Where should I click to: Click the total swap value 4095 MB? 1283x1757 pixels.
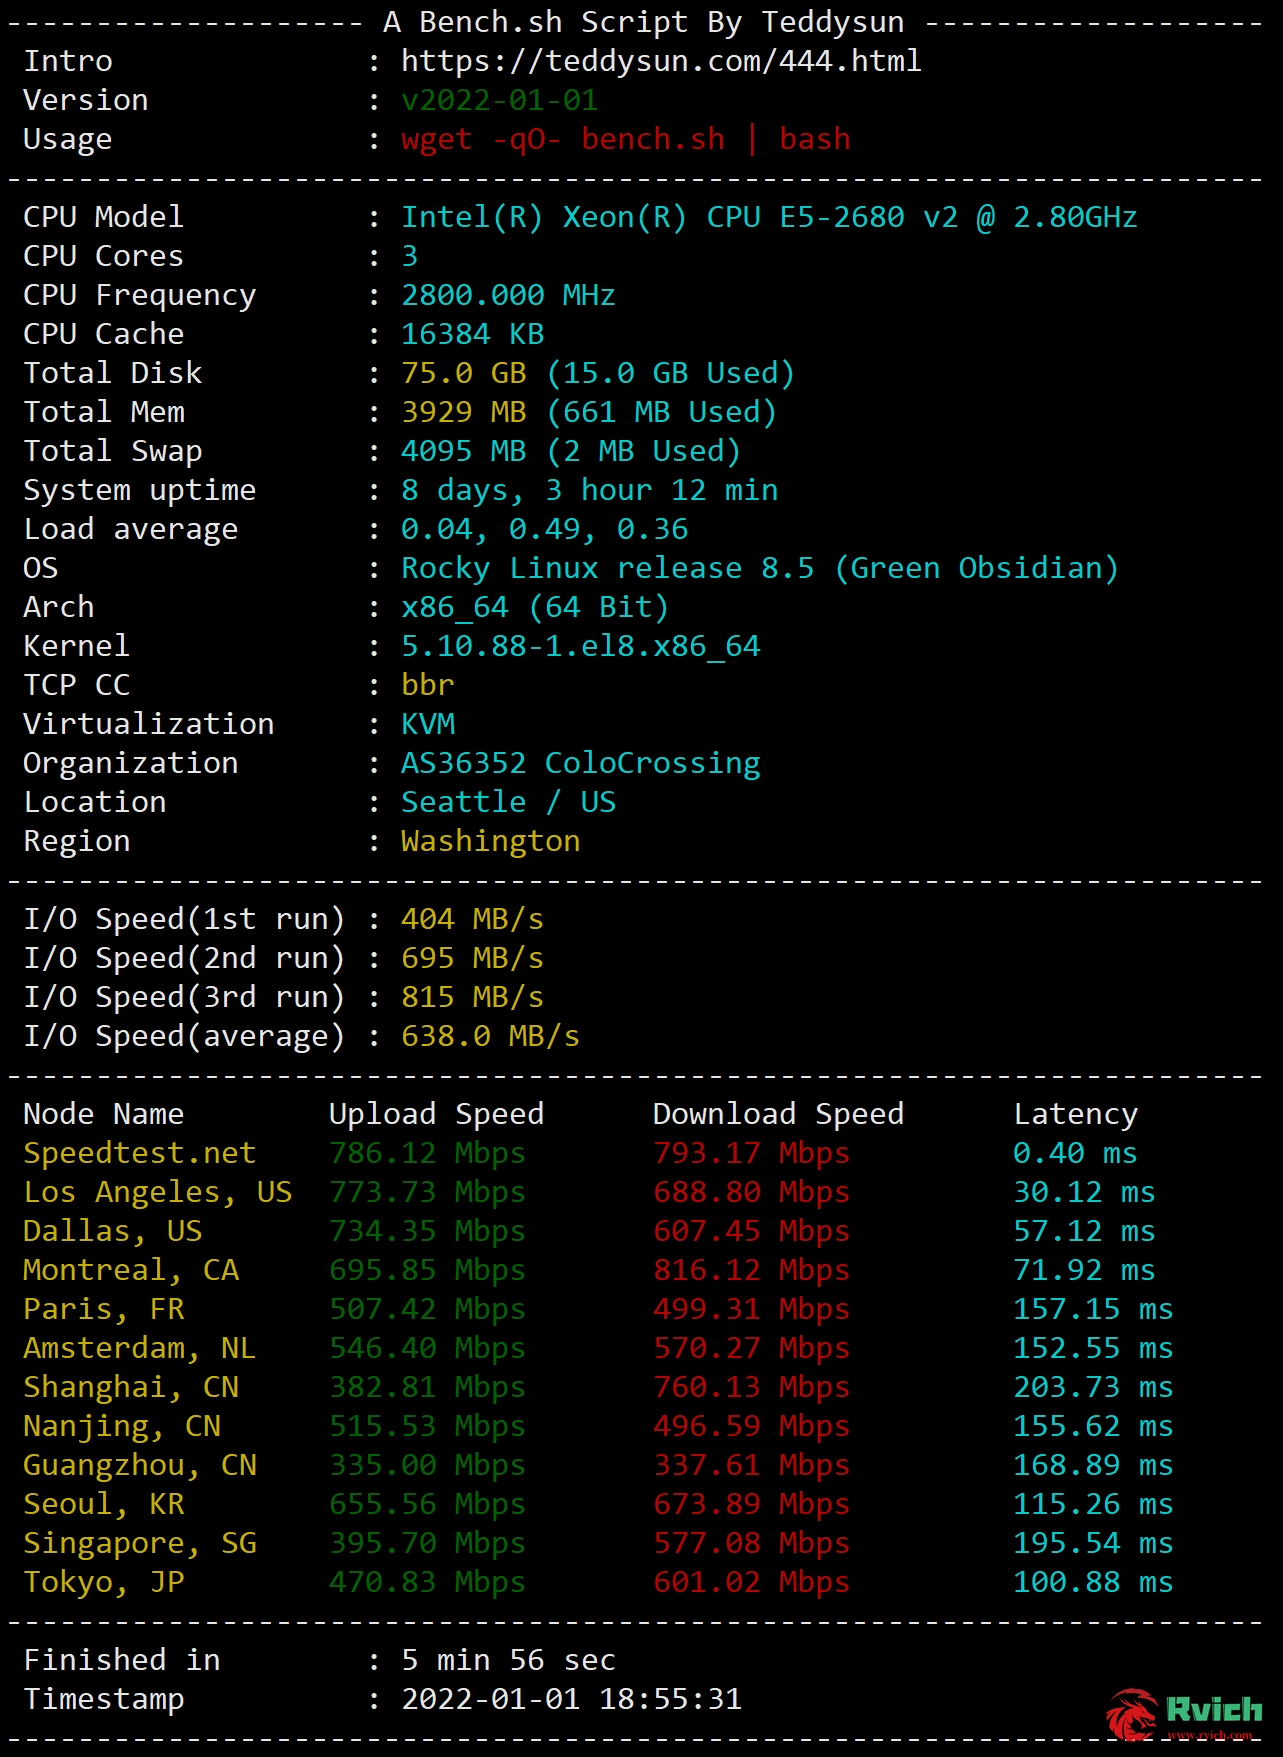point(463,451)
